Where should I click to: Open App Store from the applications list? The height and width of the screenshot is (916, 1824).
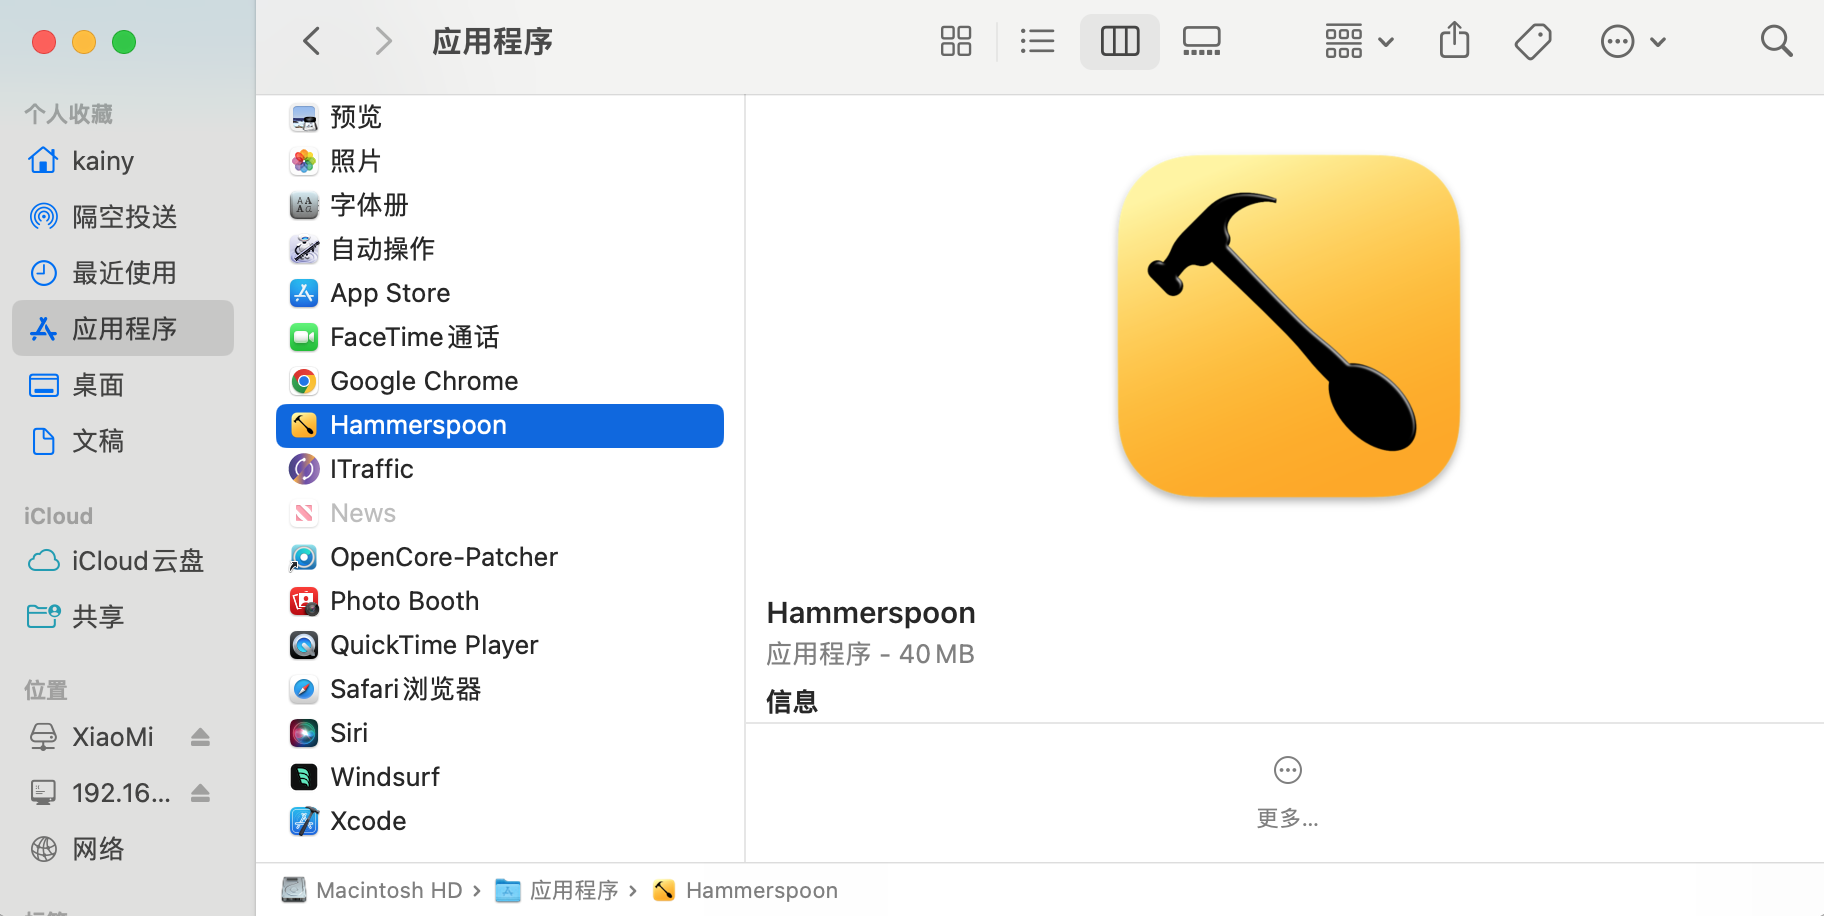(303, 293)
